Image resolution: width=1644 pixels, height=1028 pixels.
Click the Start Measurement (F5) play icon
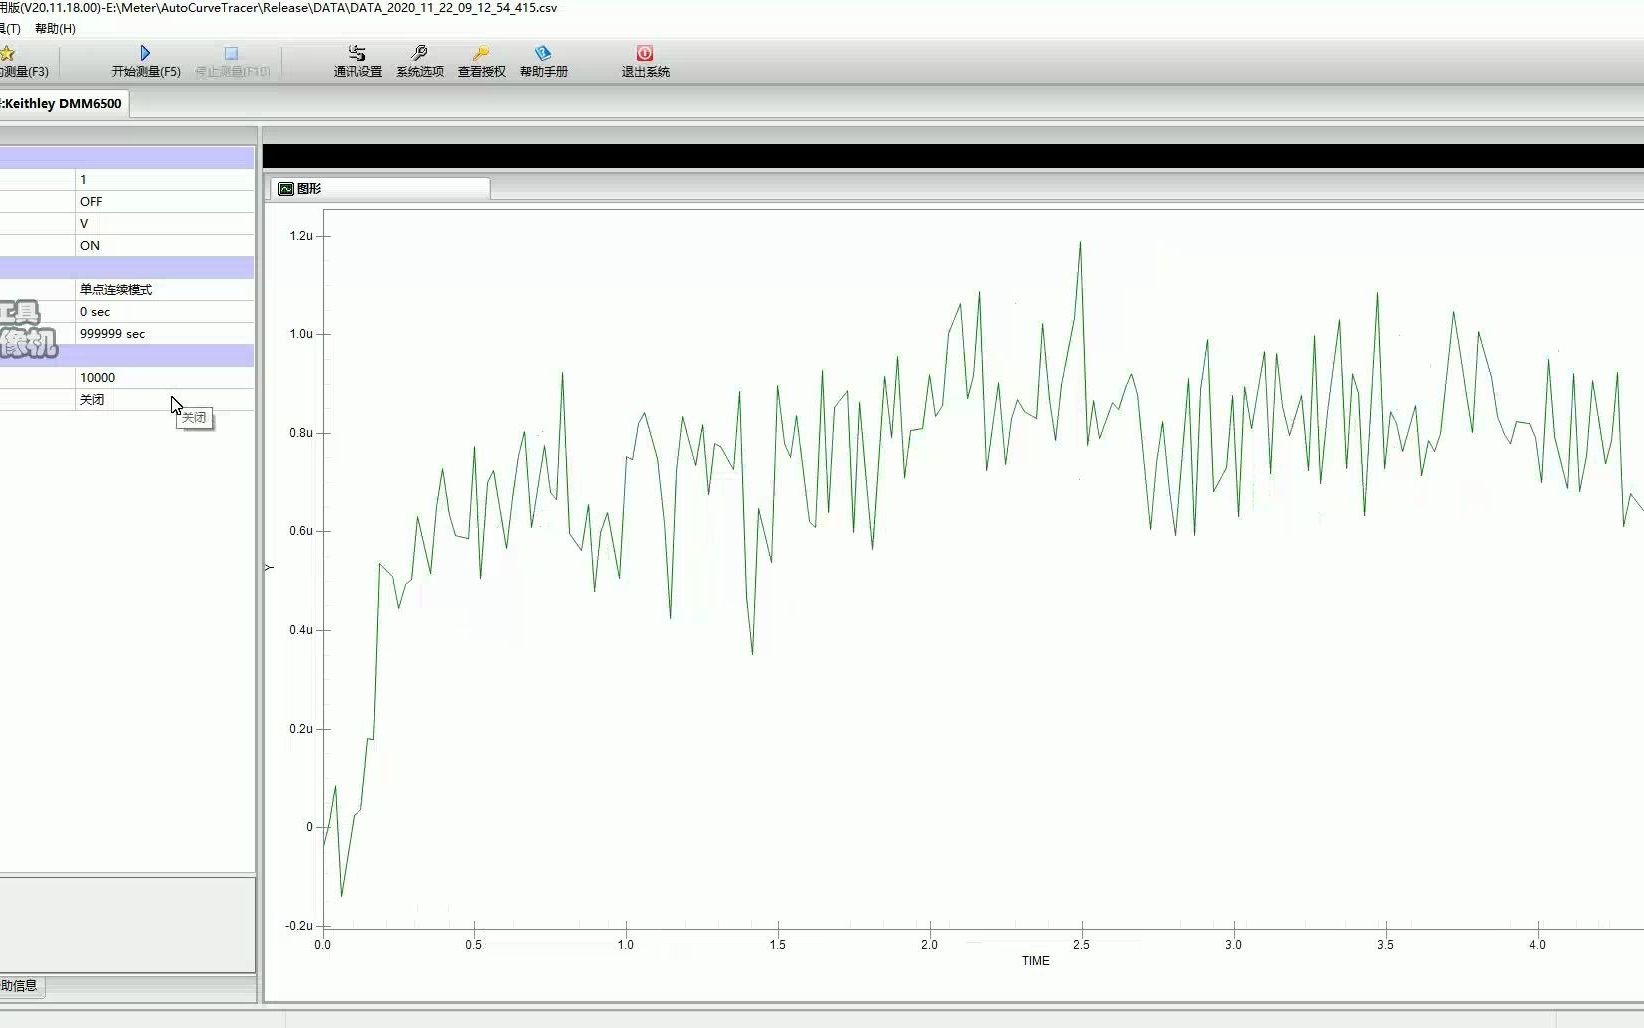tap(145, 53)
